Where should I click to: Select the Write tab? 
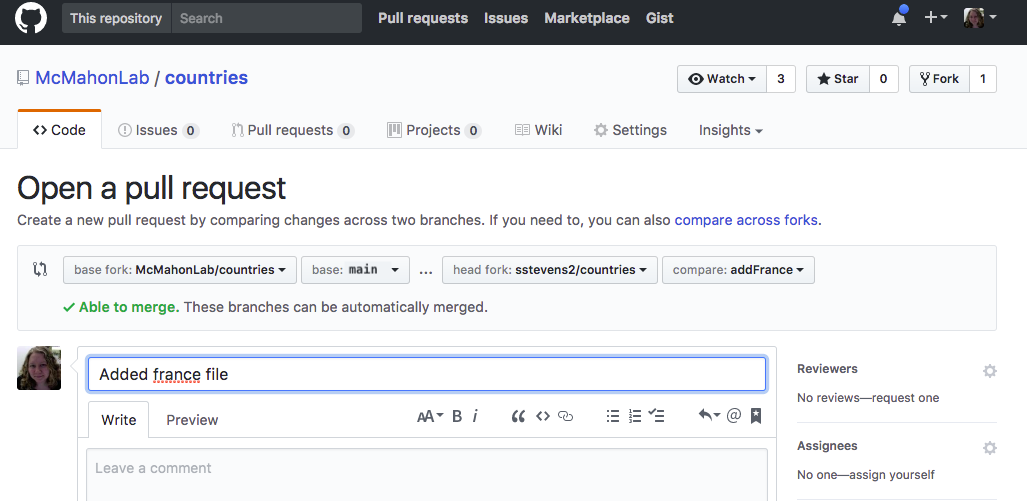tap(119, 420)
